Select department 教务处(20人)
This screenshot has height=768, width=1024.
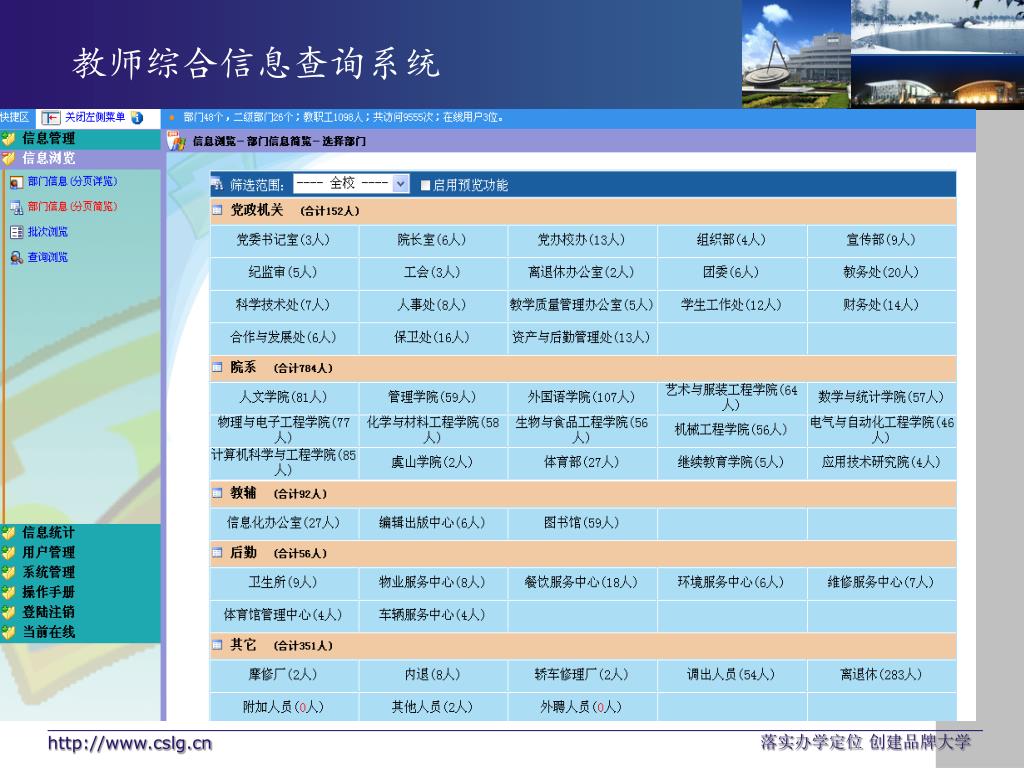pos(881,272)
